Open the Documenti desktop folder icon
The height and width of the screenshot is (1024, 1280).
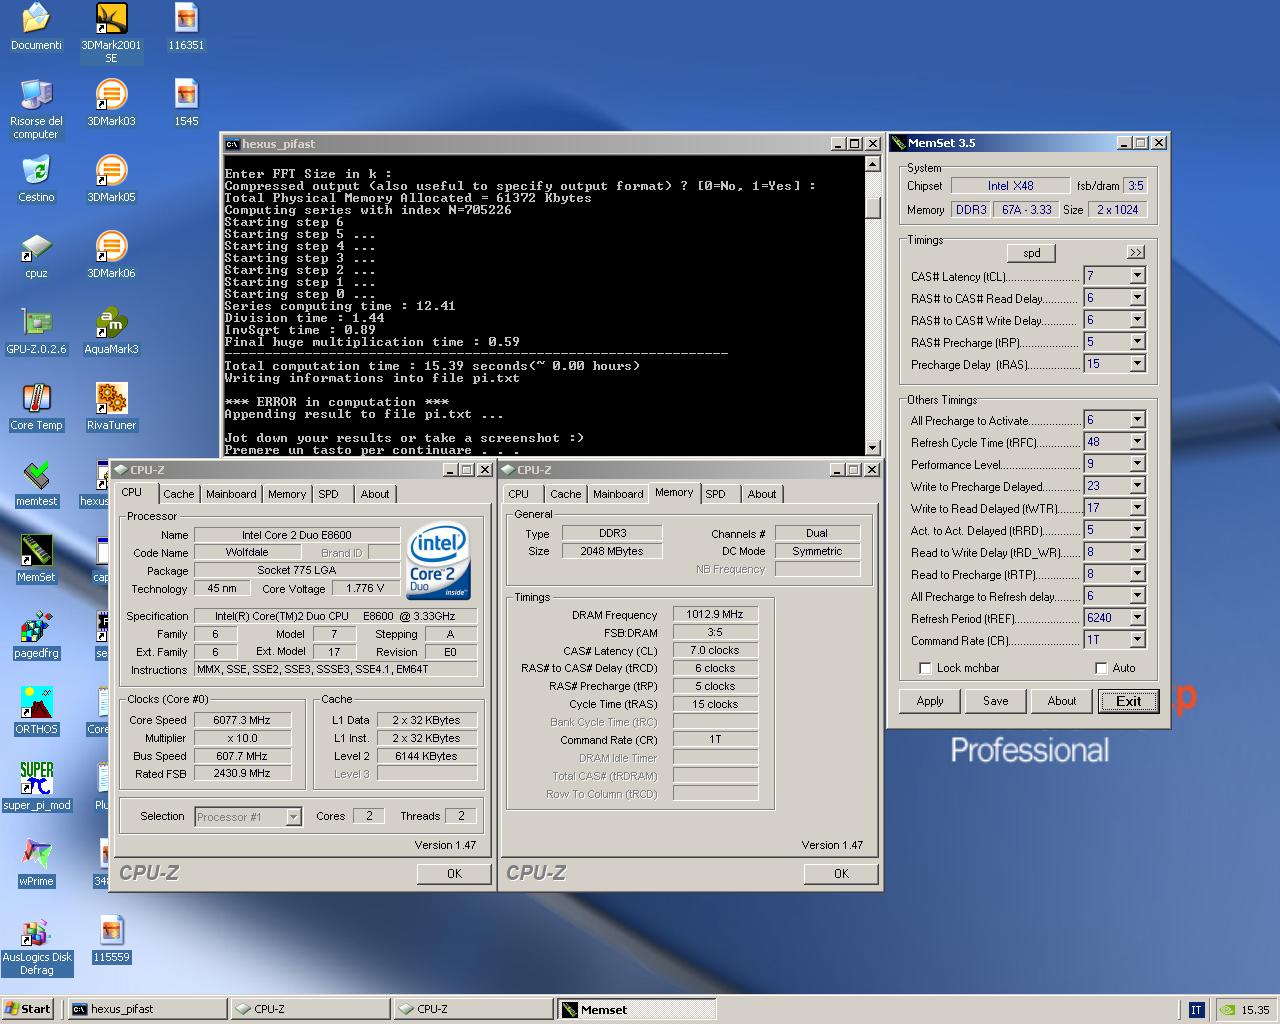point(36,27)
